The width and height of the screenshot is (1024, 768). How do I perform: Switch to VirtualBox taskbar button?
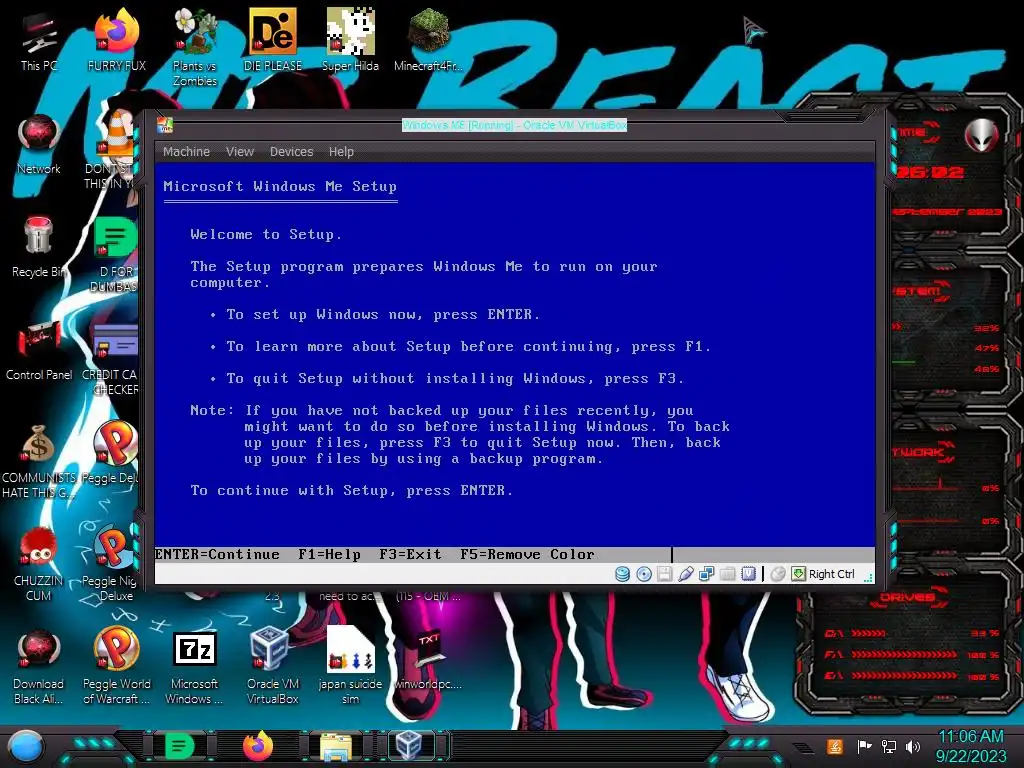410,746
